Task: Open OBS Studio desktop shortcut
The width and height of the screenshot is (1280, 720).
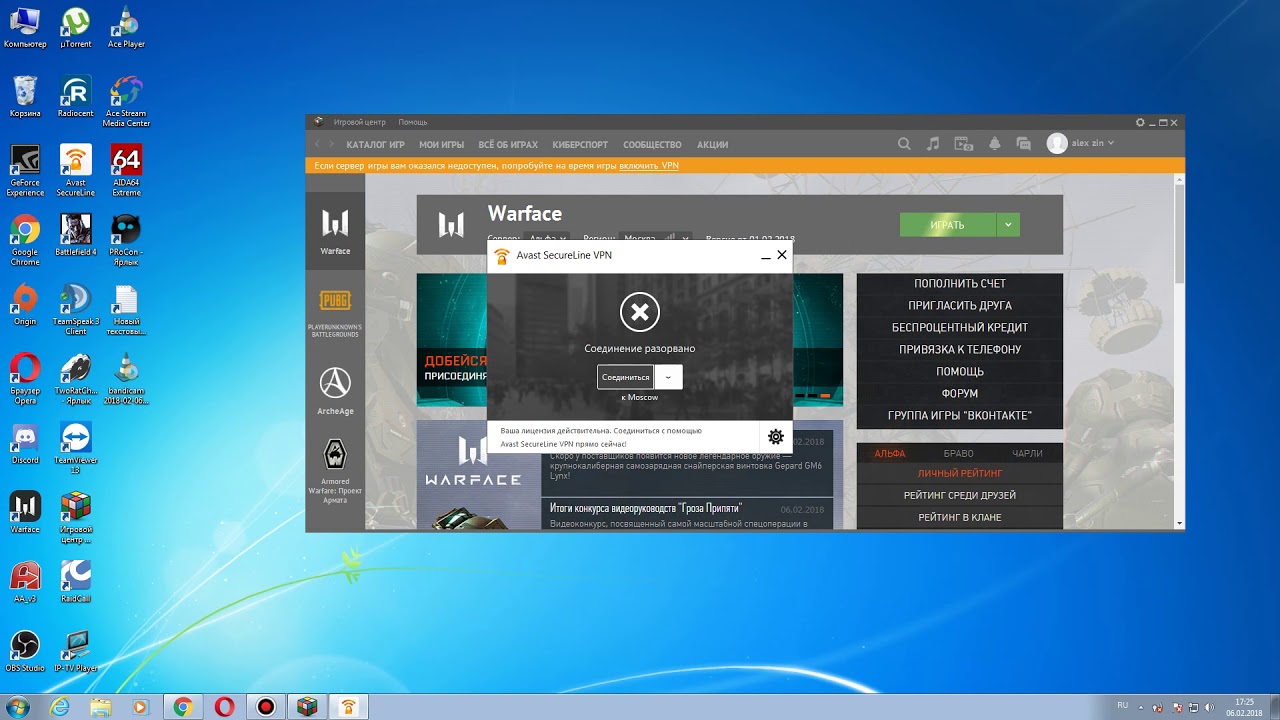Action: [x=25, y=650]
